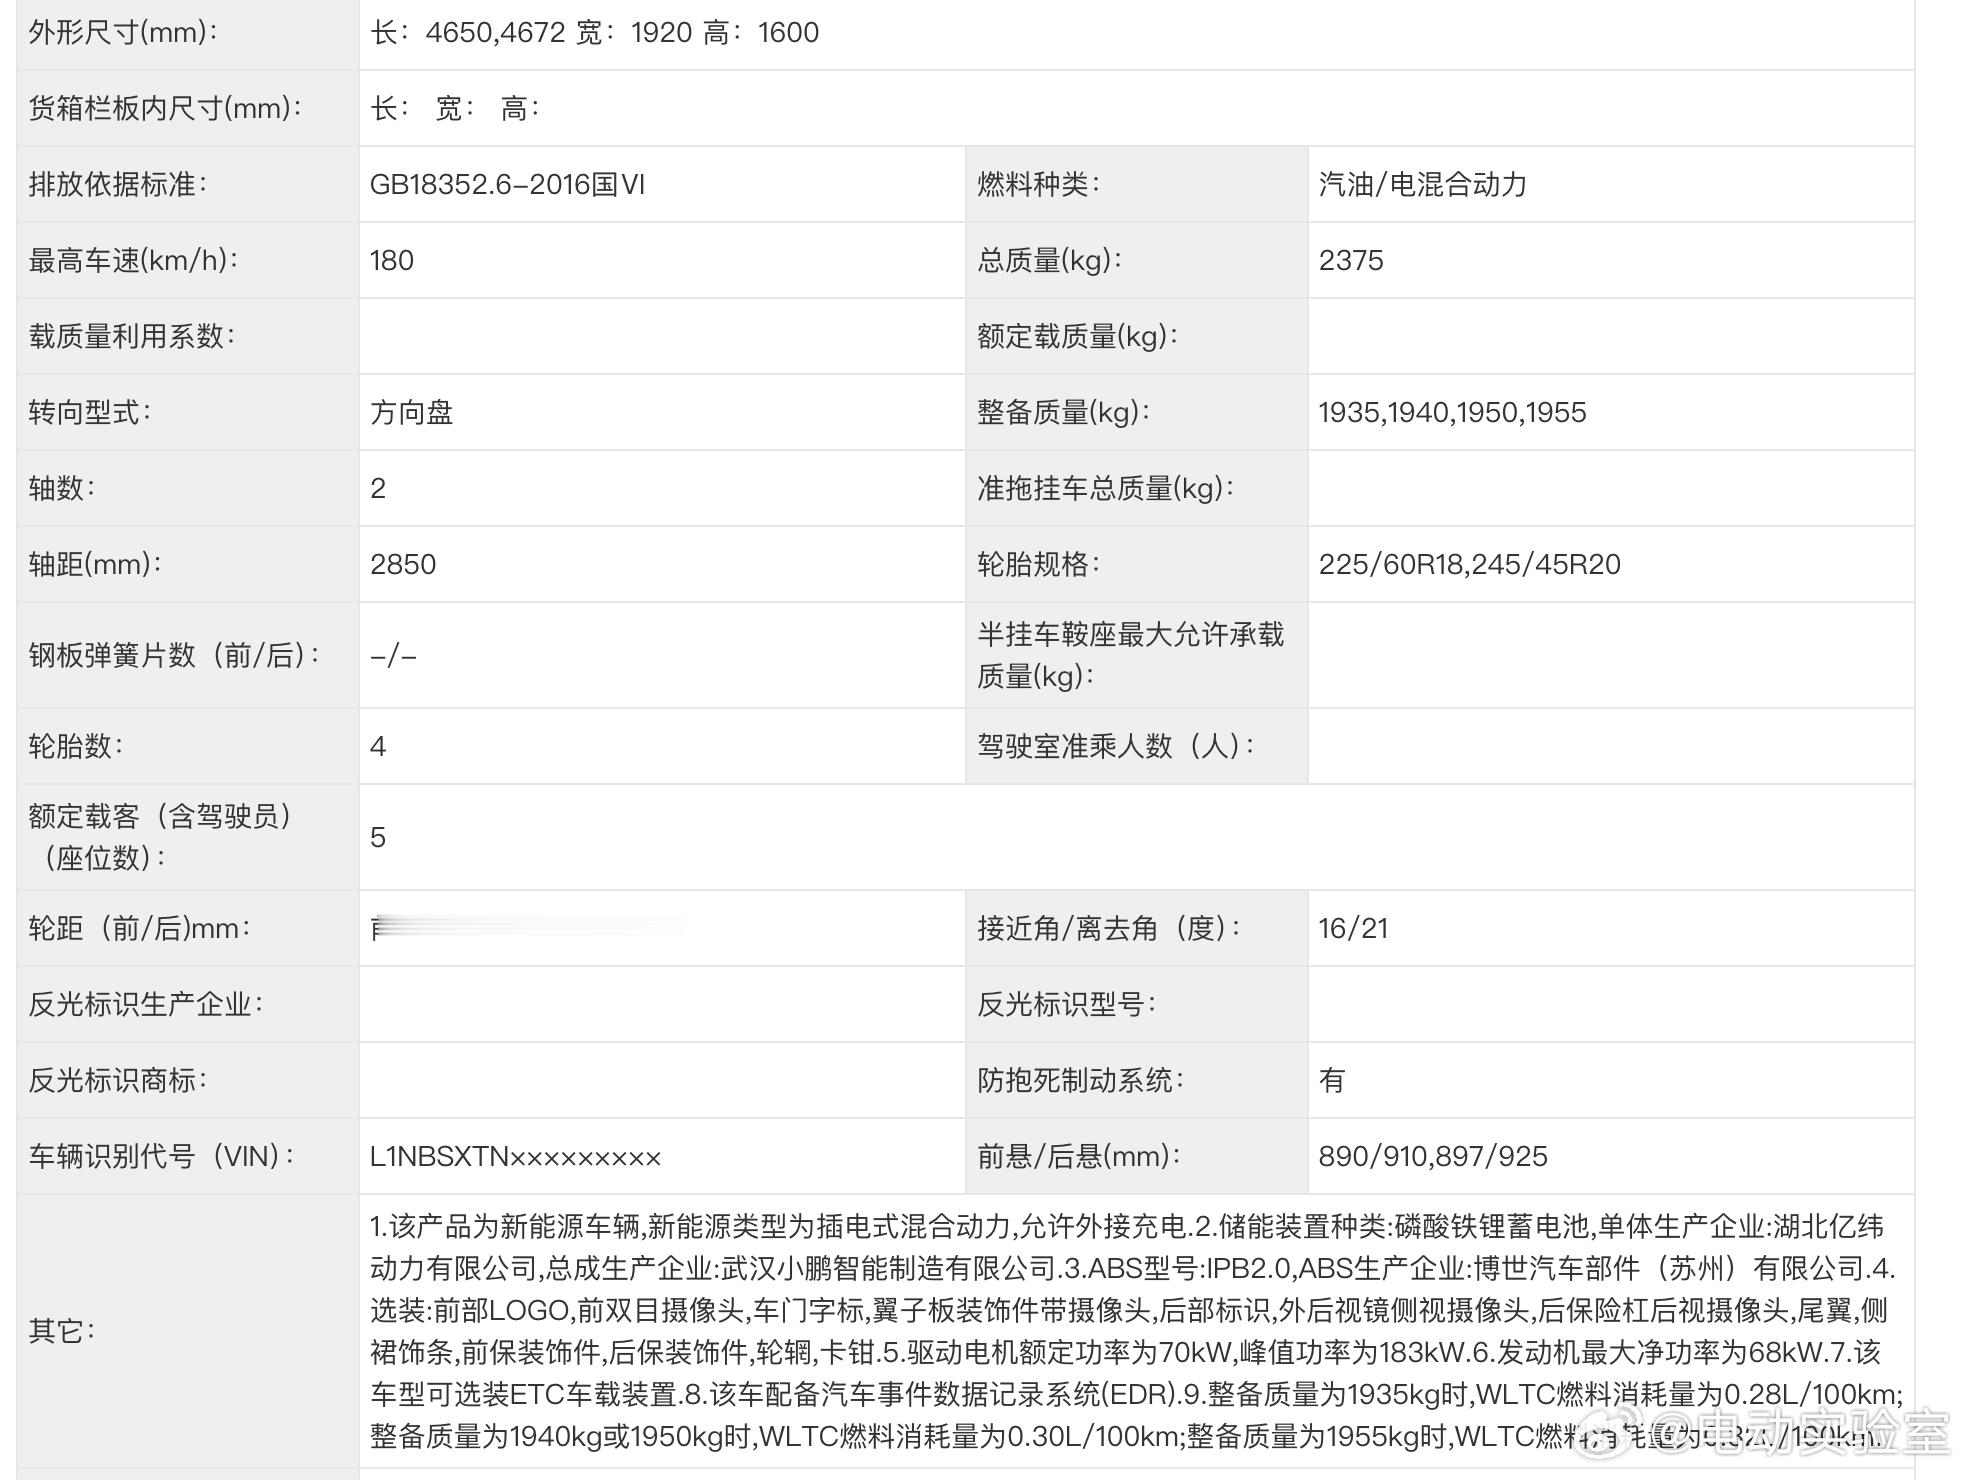
Task: Select the GB18352.6-2016国VI value
Action: tap(508, 184)
